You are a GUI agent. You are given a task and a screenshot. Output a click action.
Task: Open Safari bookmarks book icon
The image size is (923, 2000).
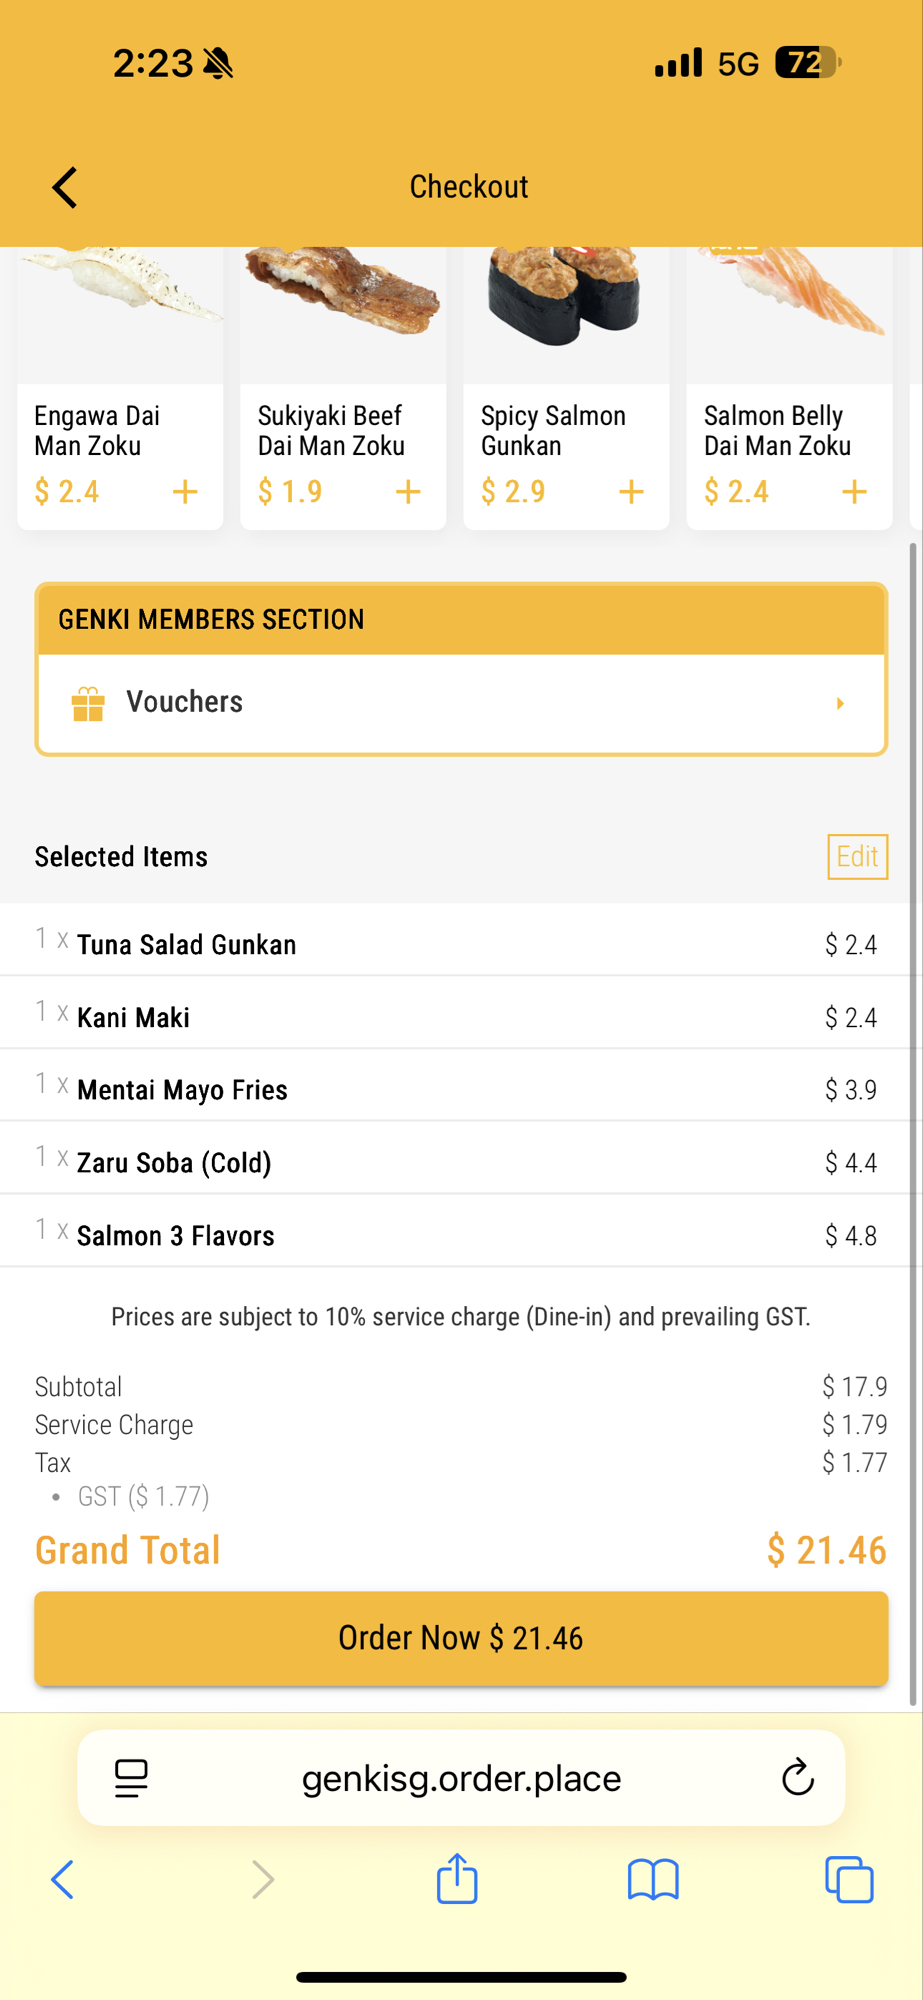point(653,1879)
